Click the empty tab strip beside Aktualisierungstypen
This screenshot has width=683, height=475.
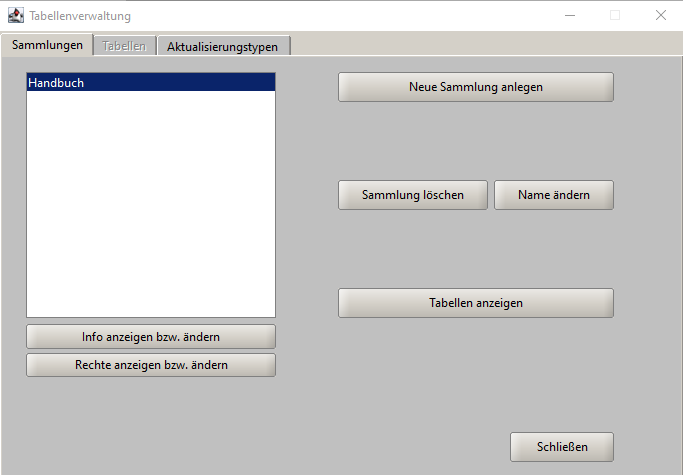[x=480, y=45]
